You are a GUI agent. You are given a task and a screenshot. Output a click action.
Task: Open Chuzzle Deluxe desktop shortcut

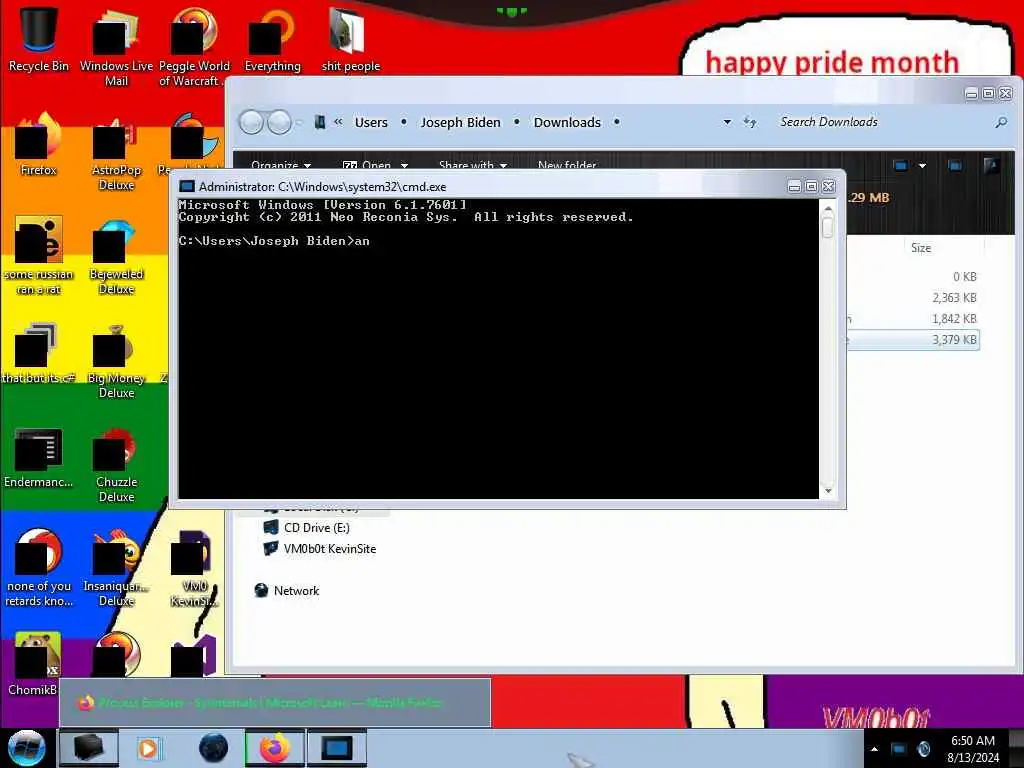pyautogui.click(x=116, y=465)
